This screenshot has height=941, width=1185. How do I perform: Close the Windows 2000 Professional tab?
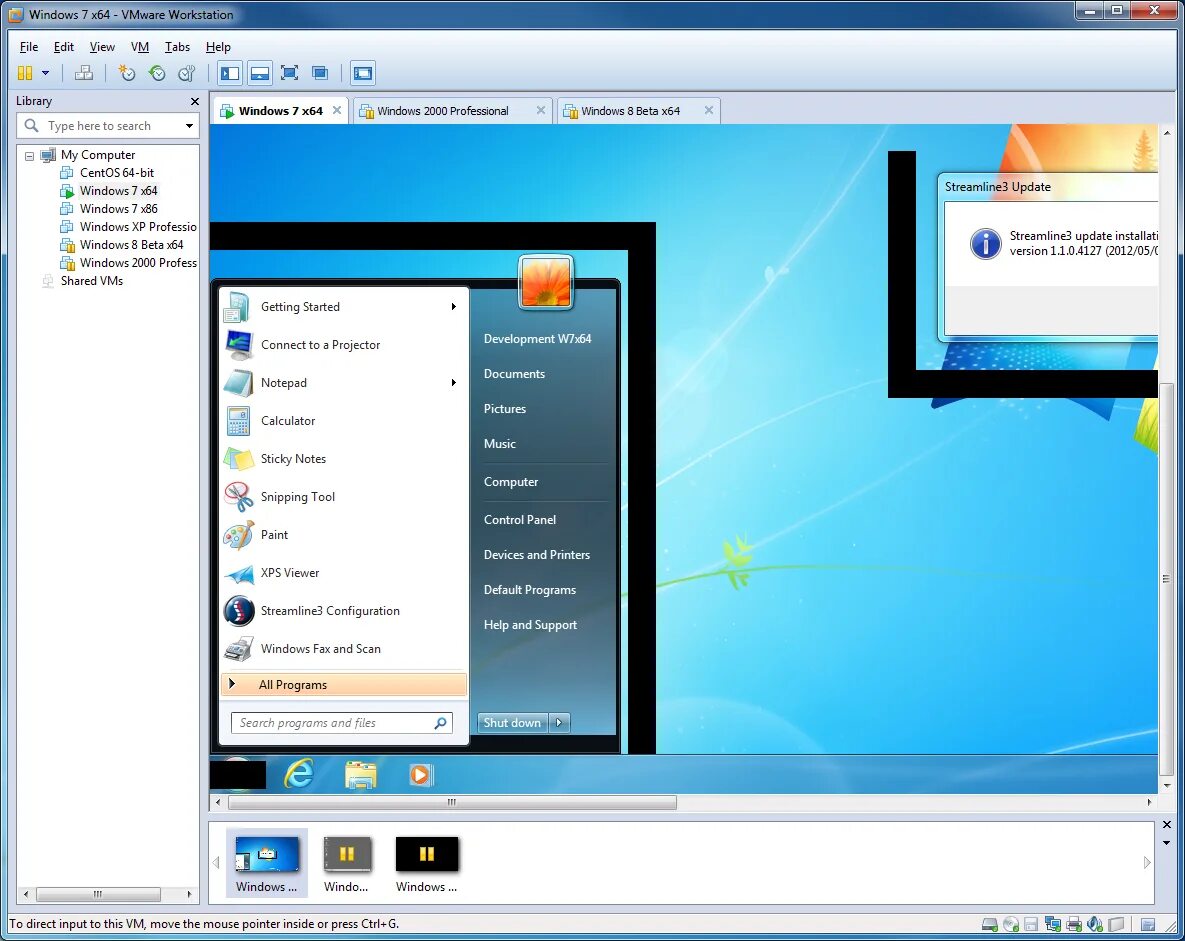pos(541,110)
